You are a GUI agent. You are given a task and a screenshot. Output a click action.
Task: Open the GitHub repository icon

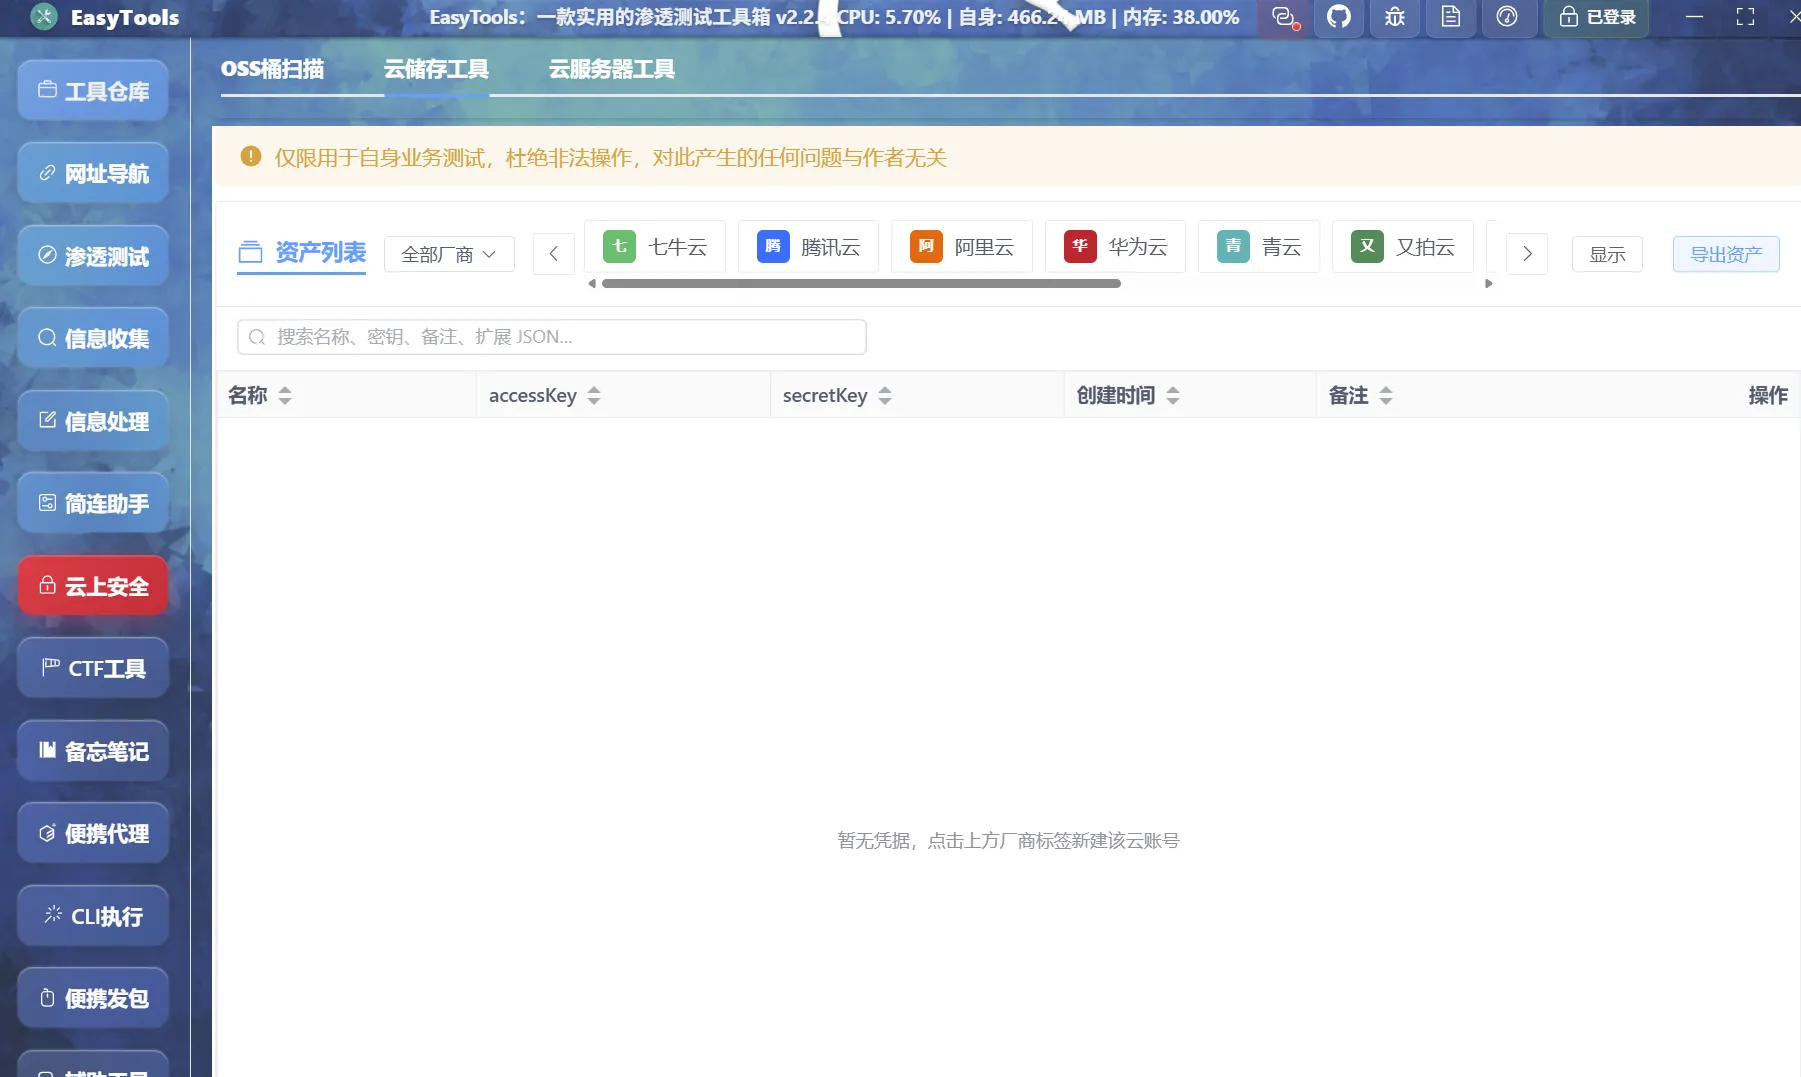click(x=1339, y=17)
